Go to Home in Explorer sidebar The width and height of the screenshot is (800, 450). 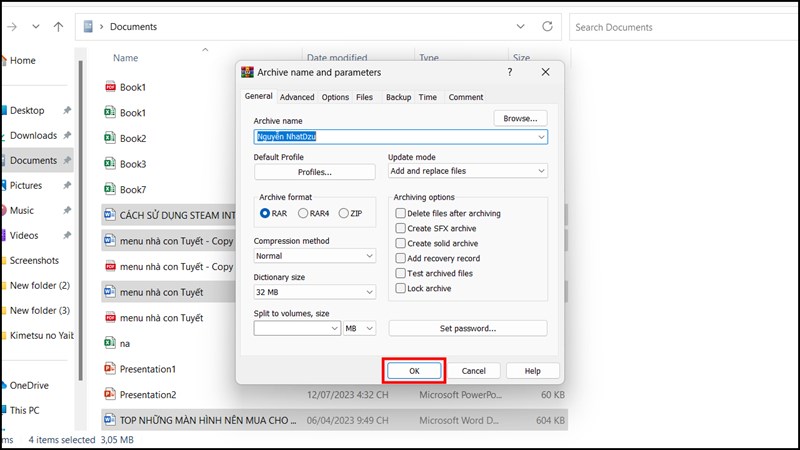pos(22,60)
